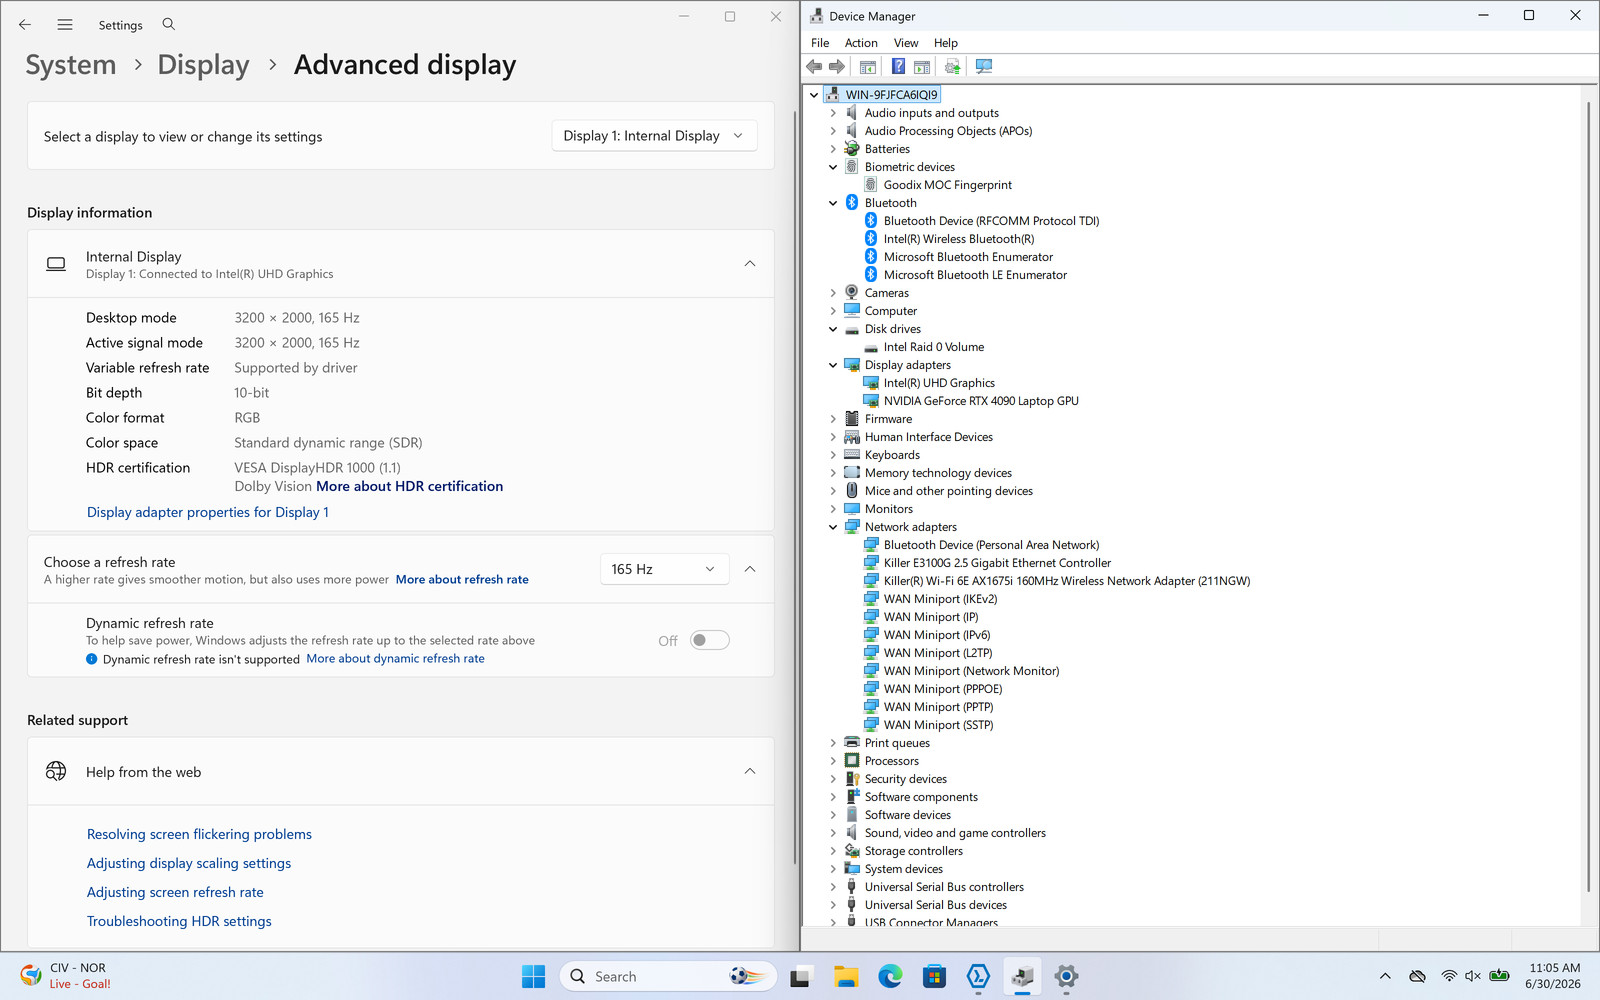1600x1000 pixels.
Task: Expand the Cameras tree node
Action: 833,293
